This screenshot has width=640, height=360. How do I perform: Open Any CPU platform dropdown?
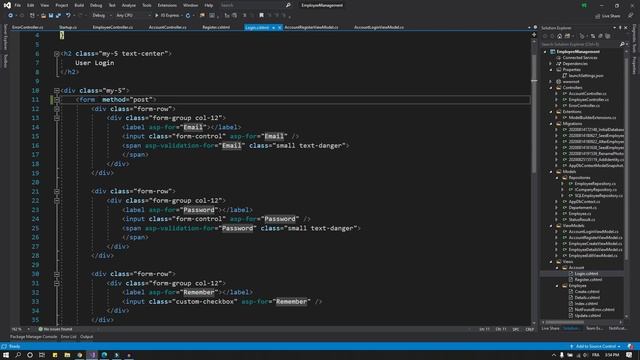point(133,16)
